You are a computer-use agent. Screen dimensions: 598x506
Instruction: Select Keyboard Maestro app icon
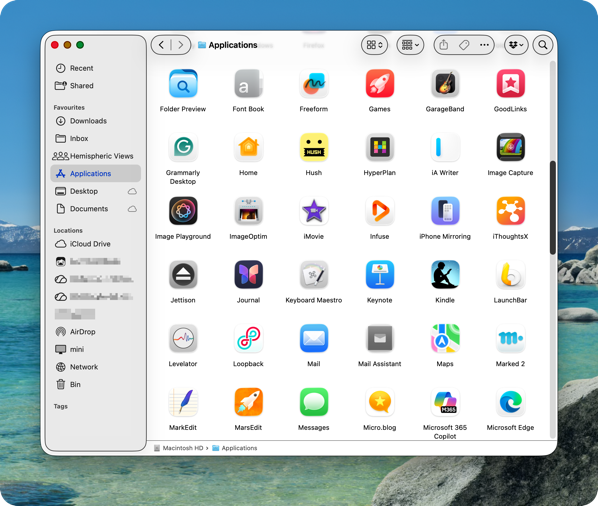click(x=314, y=275)
